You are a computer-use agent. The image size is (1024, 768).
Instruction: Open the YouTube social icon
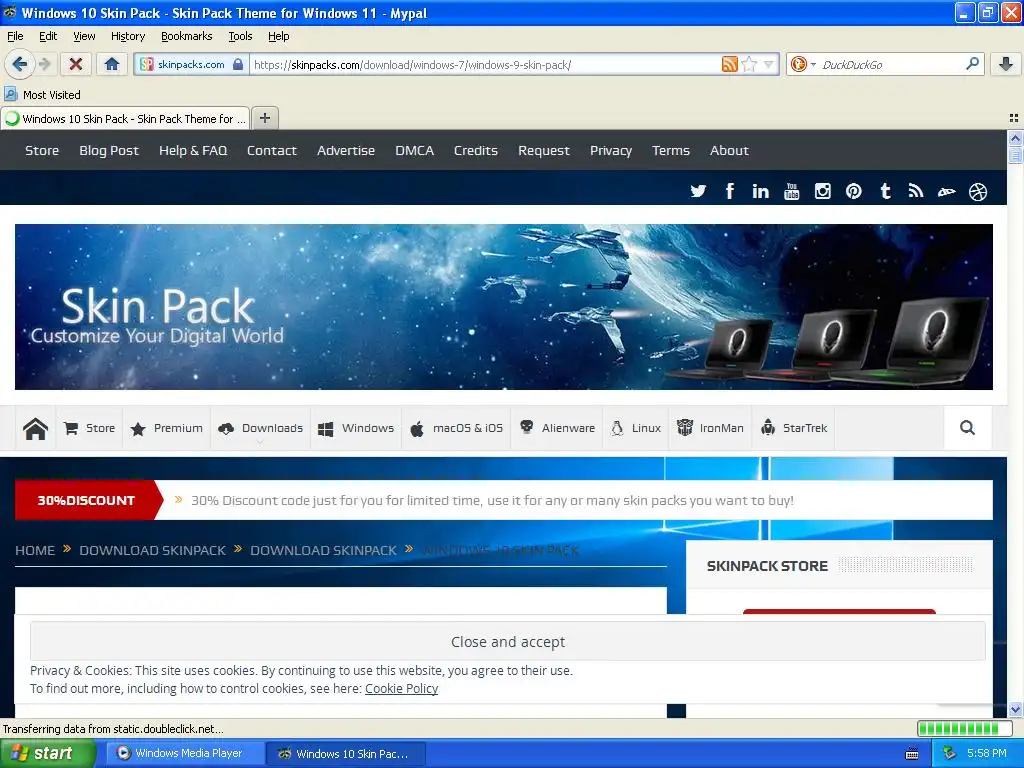(792, 191)
